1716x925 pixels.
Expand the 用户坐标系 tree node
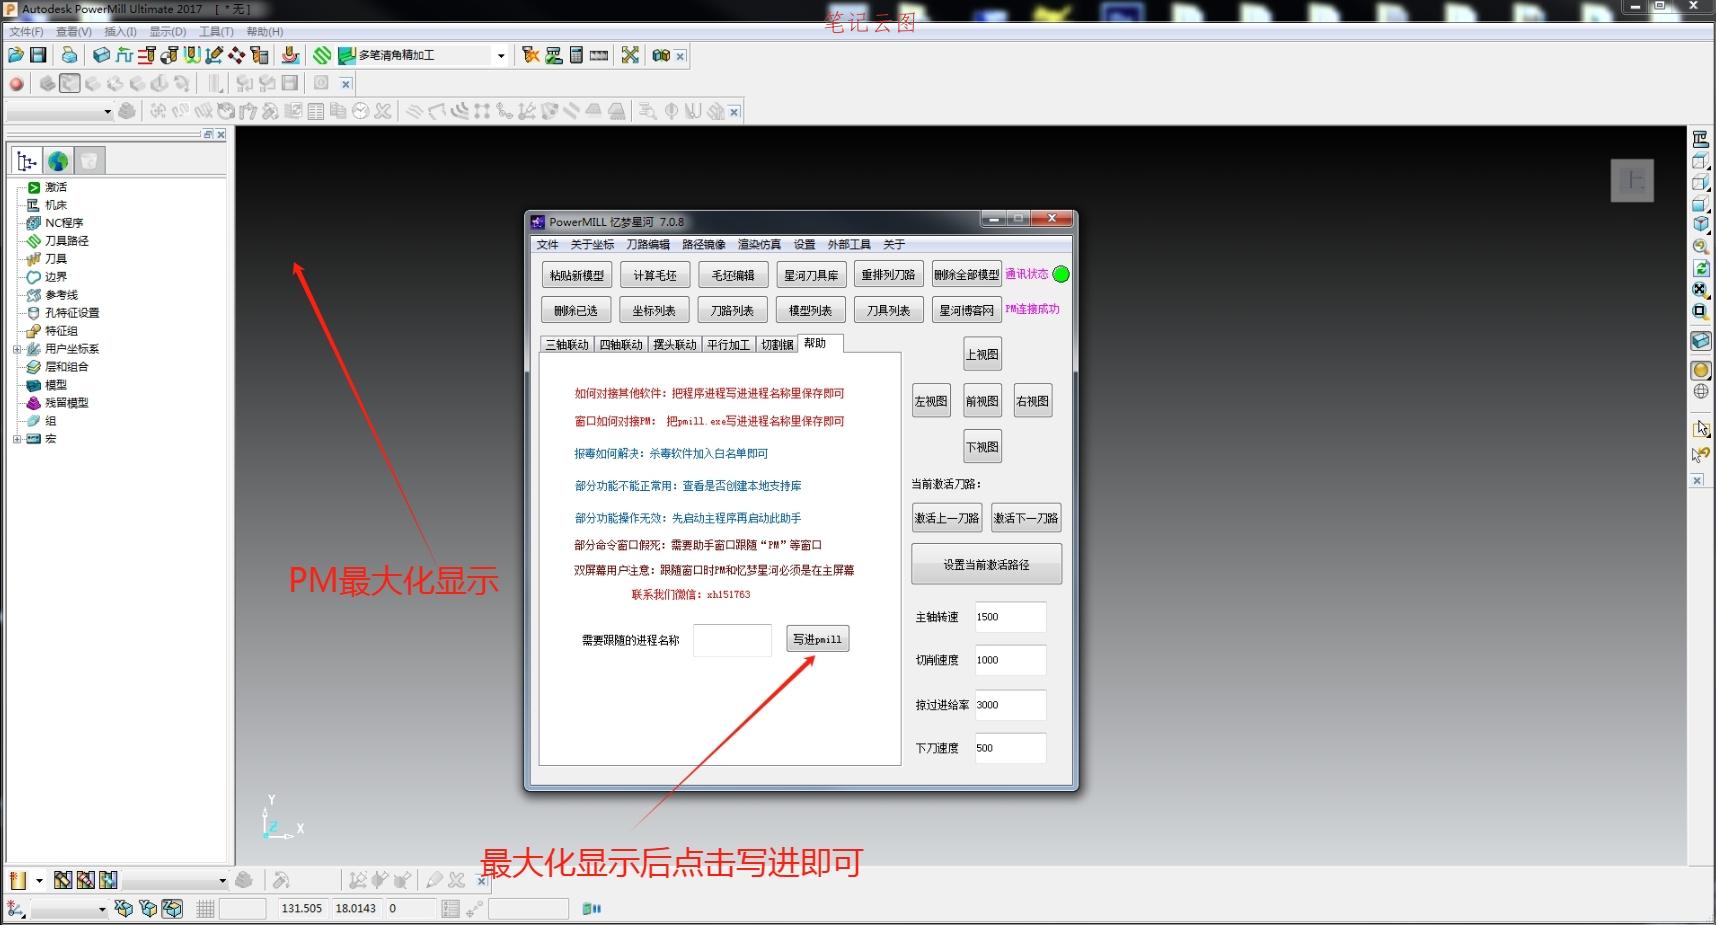coord(16,349)
